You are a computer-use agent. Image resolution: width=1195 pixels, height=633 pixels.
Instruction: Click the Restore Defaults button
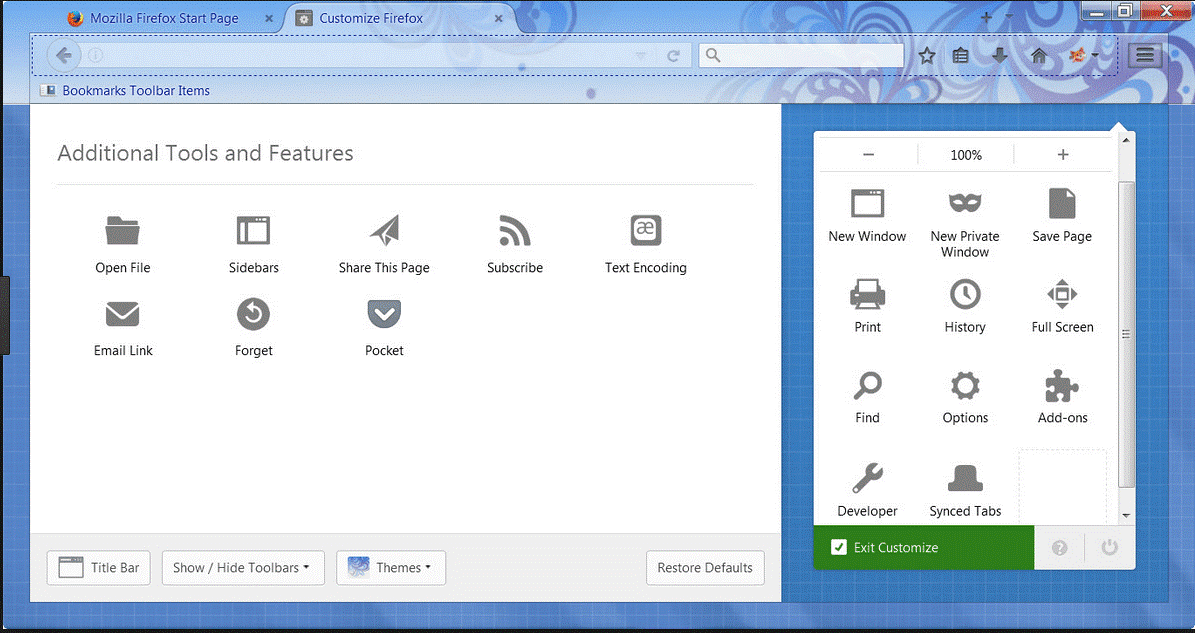705,567
